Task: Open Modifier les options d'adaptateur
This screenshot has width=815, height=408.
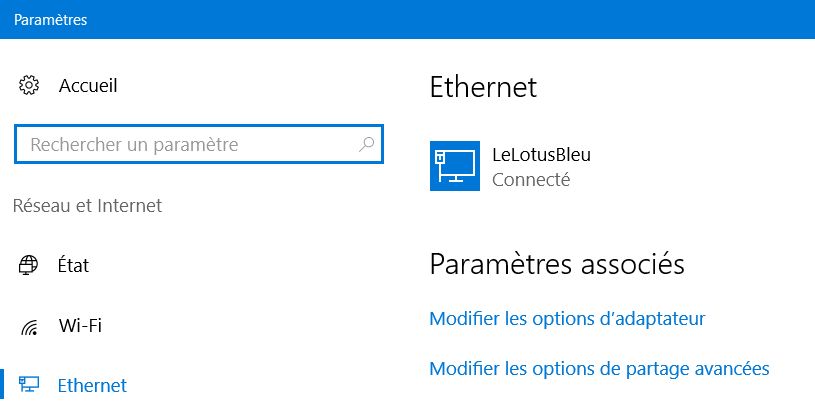Action: 567,319
